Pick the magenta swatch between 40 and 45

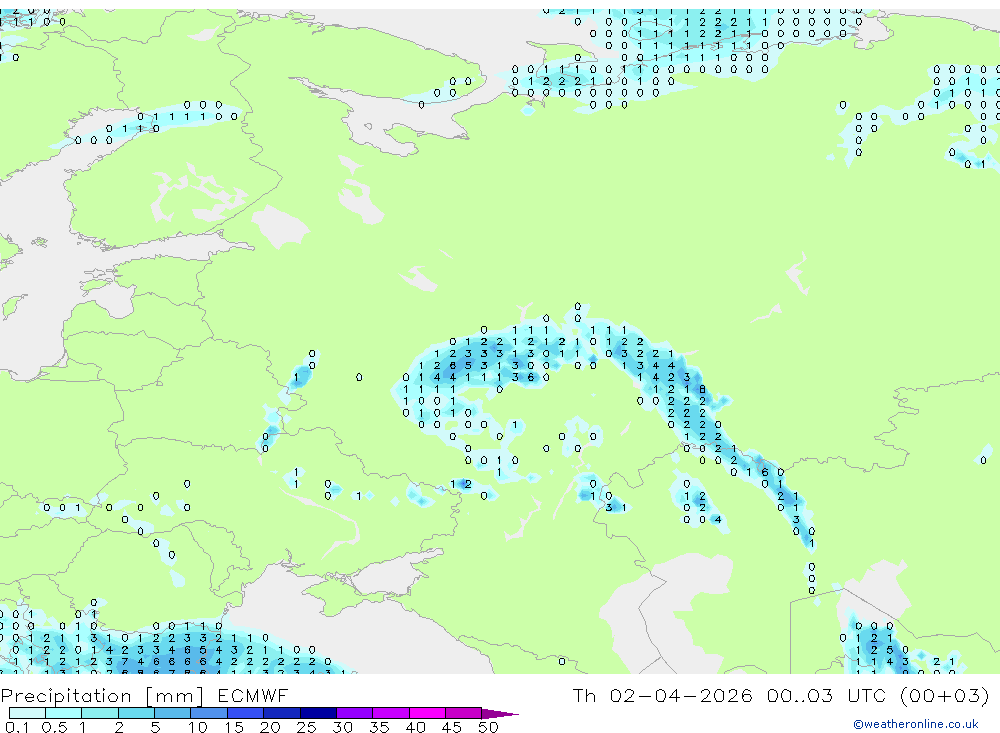coord(427,713)
